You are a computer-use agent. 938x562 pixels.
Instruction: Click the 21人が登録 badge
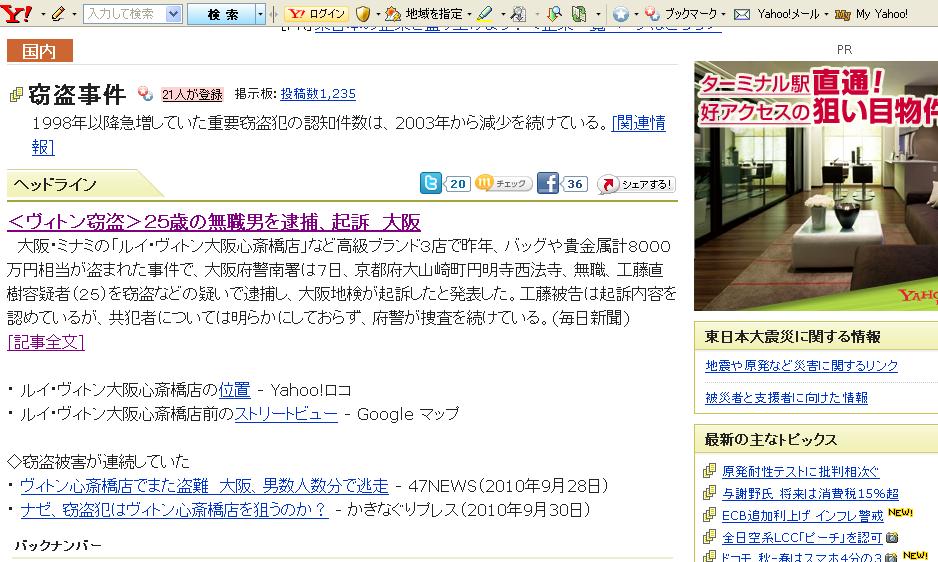click(192, 94)
